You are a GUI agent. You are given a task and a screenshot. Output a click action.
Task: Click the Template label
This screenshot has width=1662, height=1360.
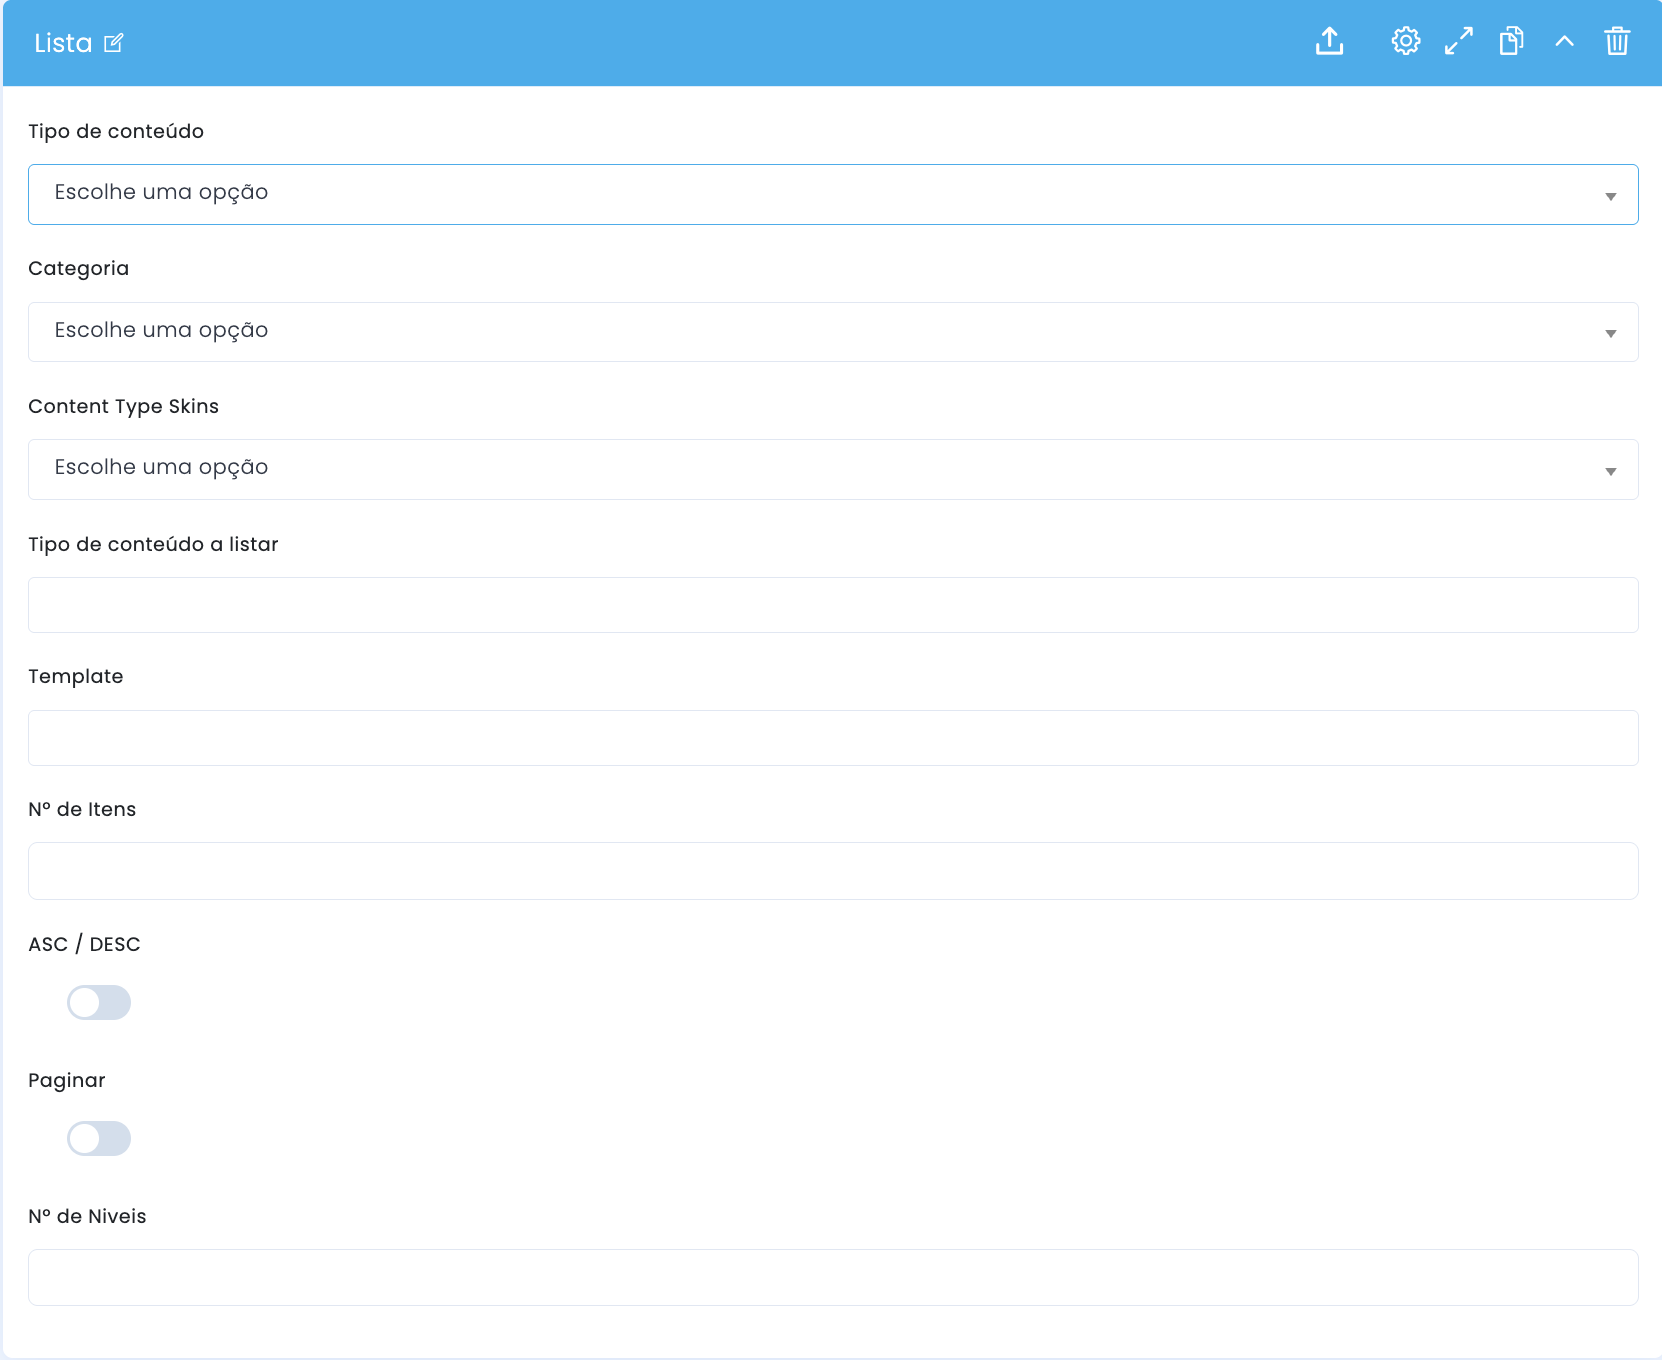click(x=76, y=676)
